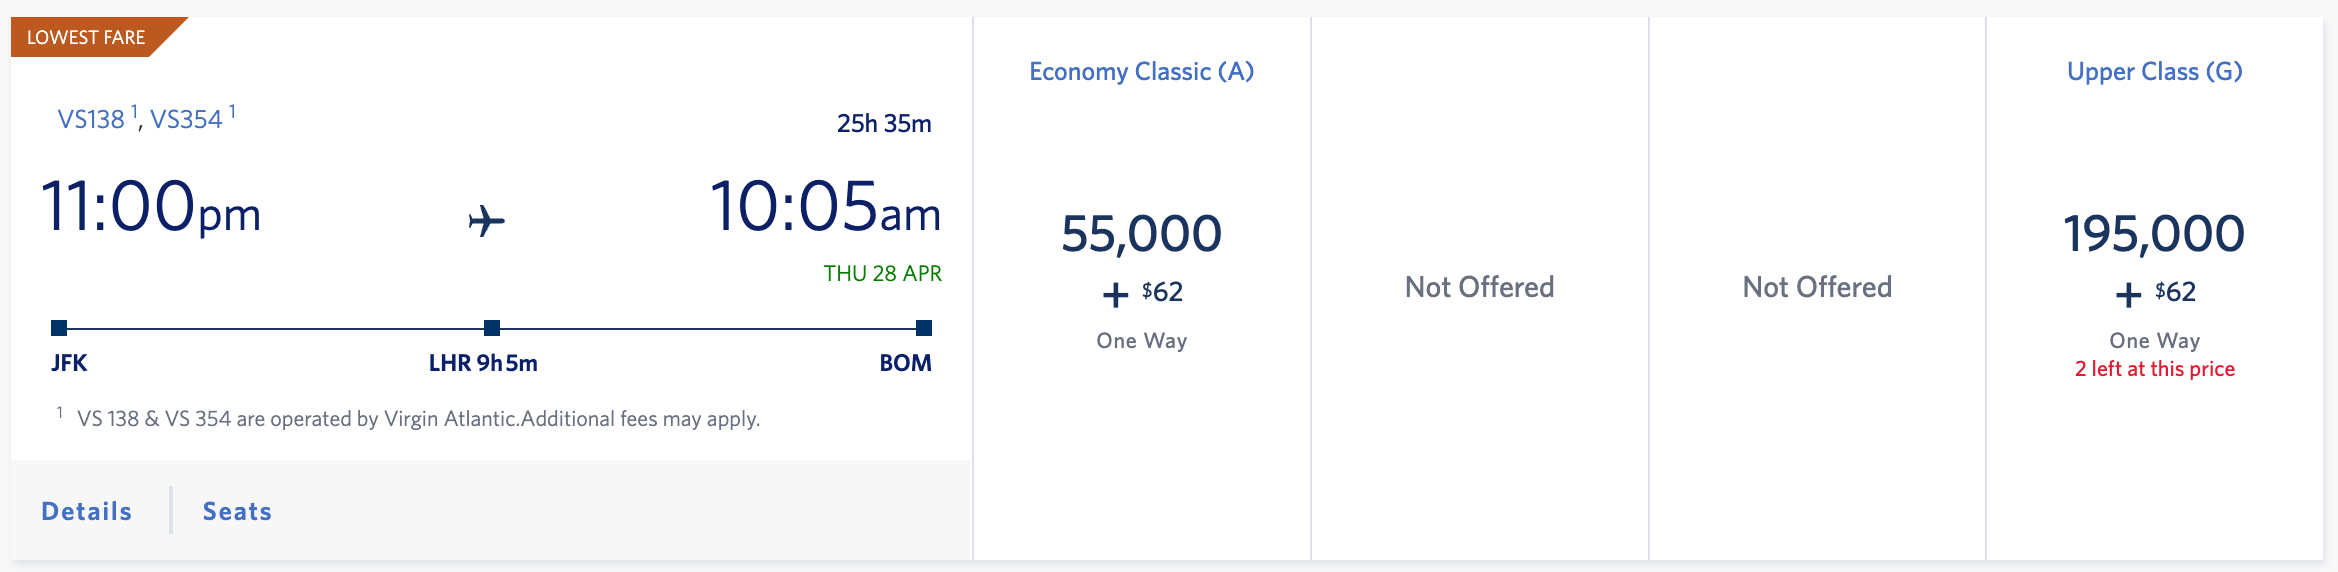This screenshot has width=2338, height=572.
Task: Click the BOM destination marker on route line
Action: (x=924, y=328)
